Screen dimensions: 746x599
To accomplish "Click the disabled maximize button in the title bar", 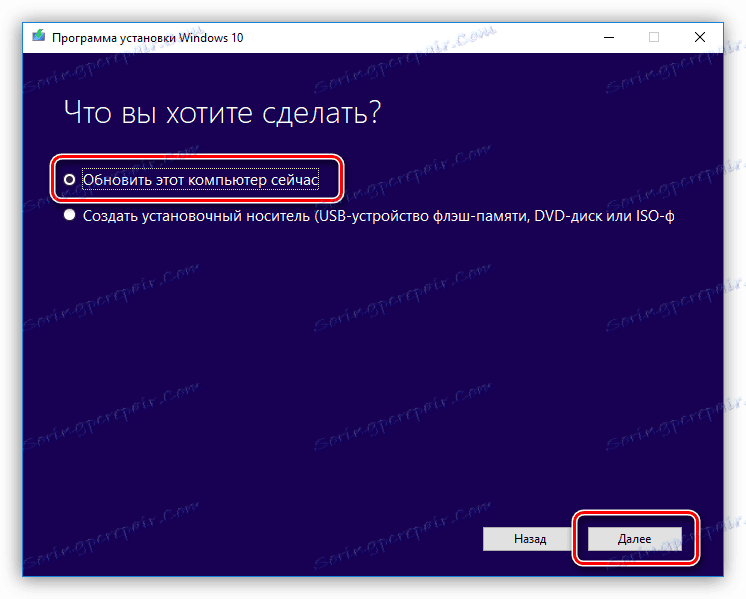I will tap(654, 37).
